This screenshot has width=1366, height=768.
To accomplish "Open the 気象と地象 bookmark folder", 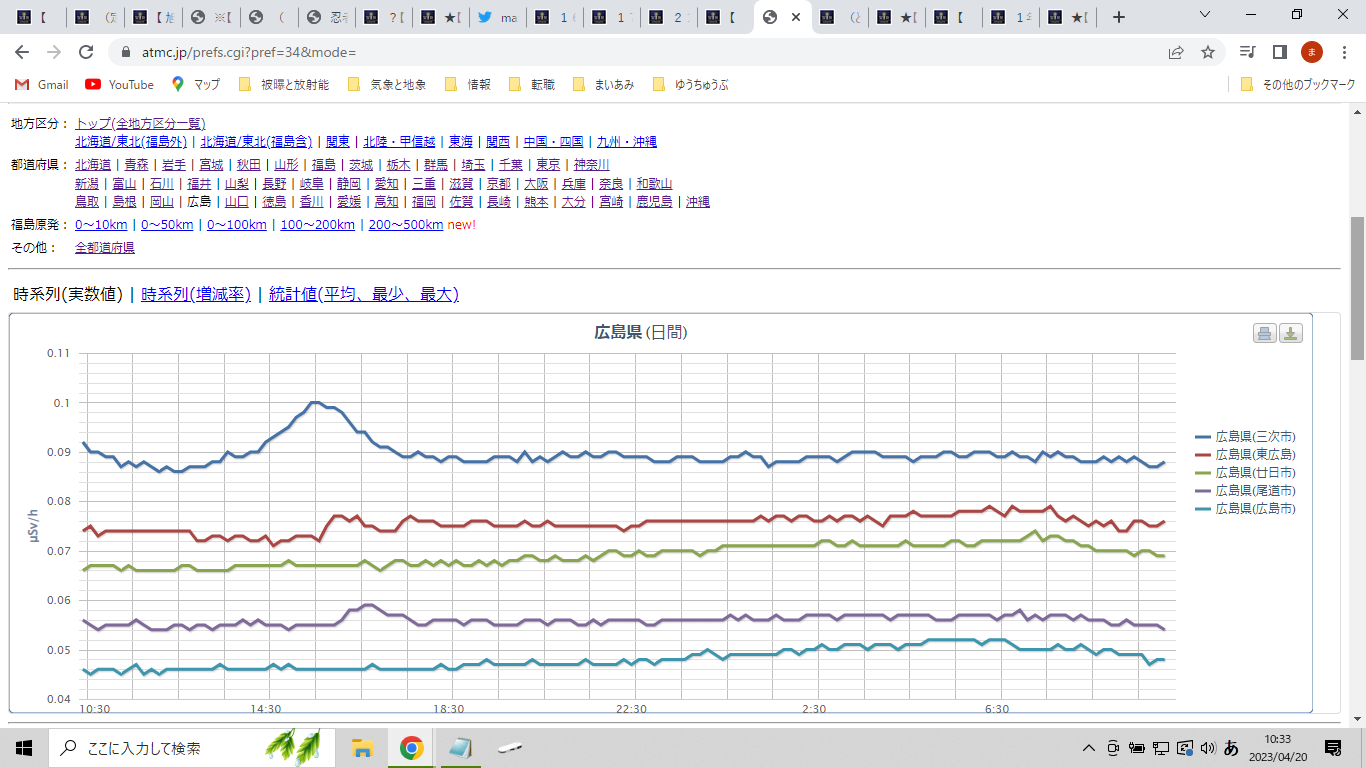I will tap(386, 85).
